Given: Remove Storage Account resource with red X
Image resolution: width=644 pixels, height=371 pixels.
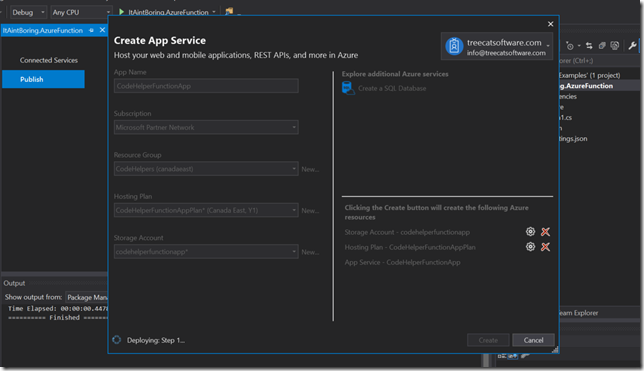Looking at the screenshot, I should (x=545, y=232).
